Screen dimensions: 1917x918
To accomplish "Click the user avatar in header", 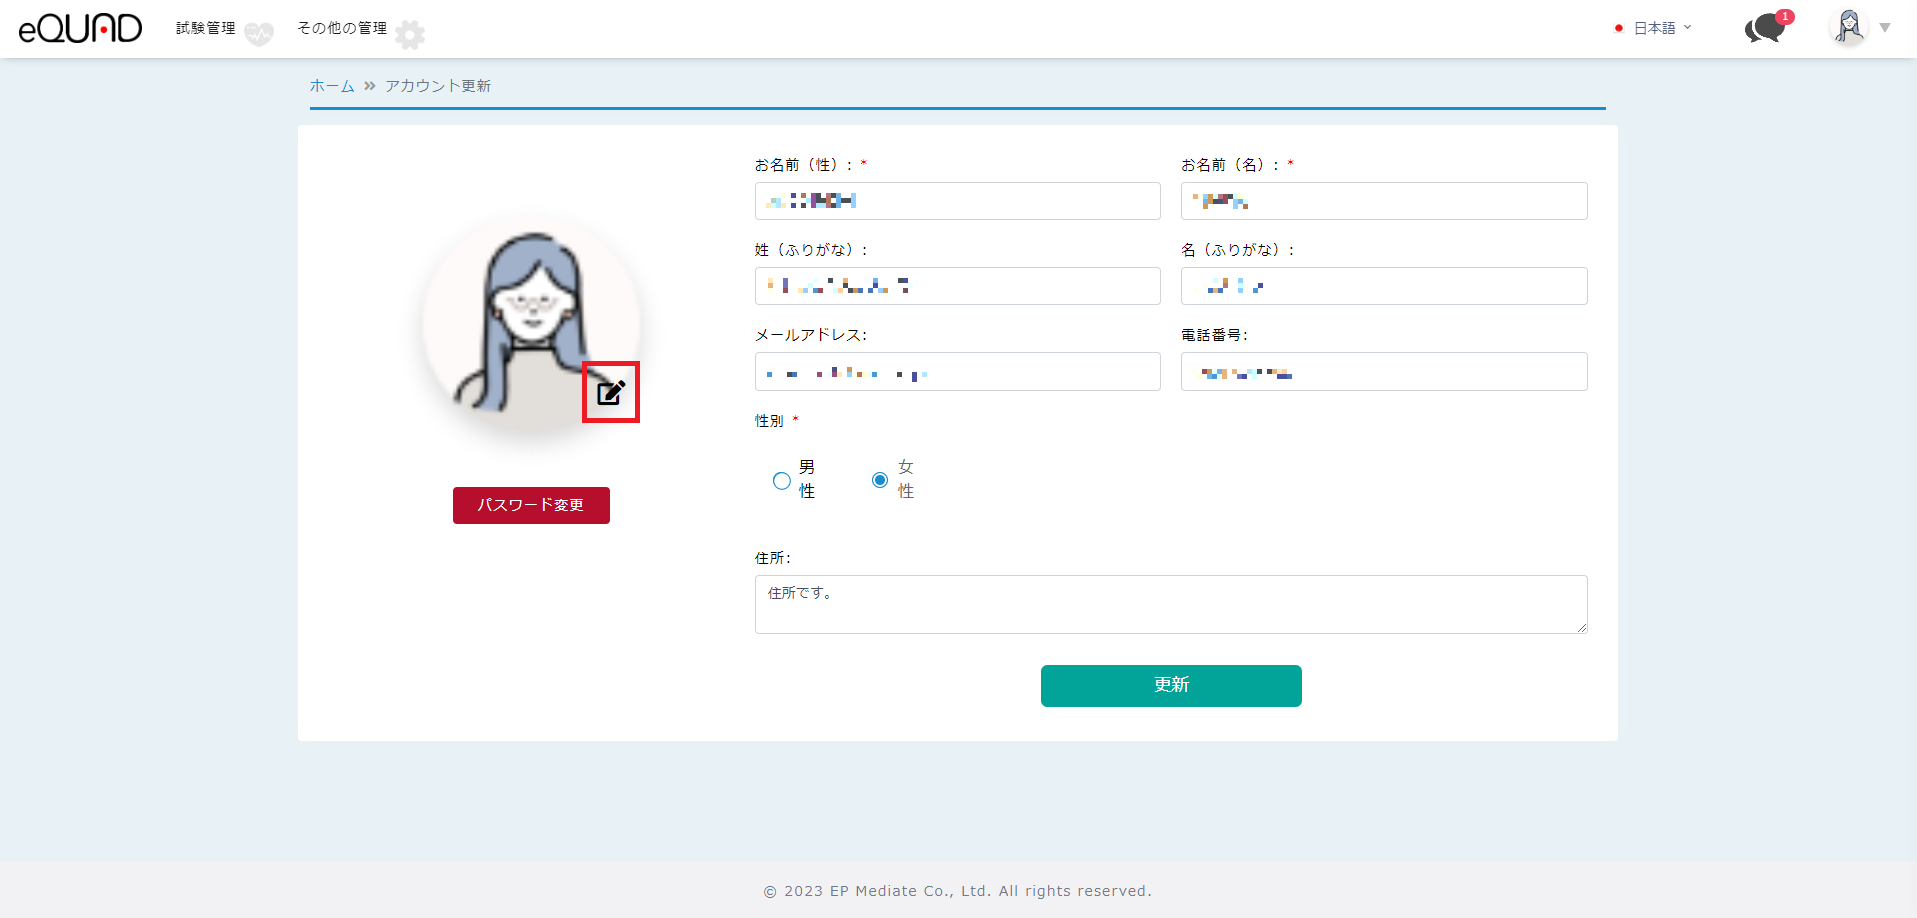I will tap(1849, 27).
